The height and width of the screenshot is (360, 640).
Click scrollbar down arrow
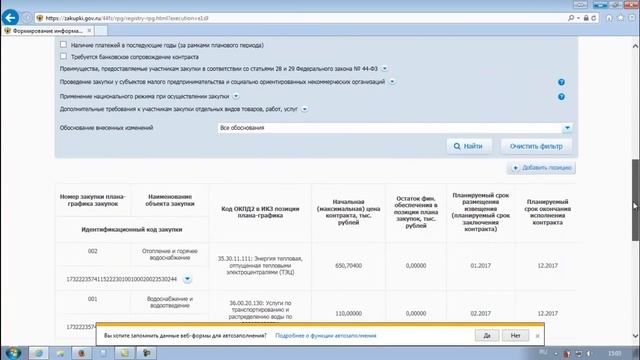pyautogui.click(x=636, y=336)
